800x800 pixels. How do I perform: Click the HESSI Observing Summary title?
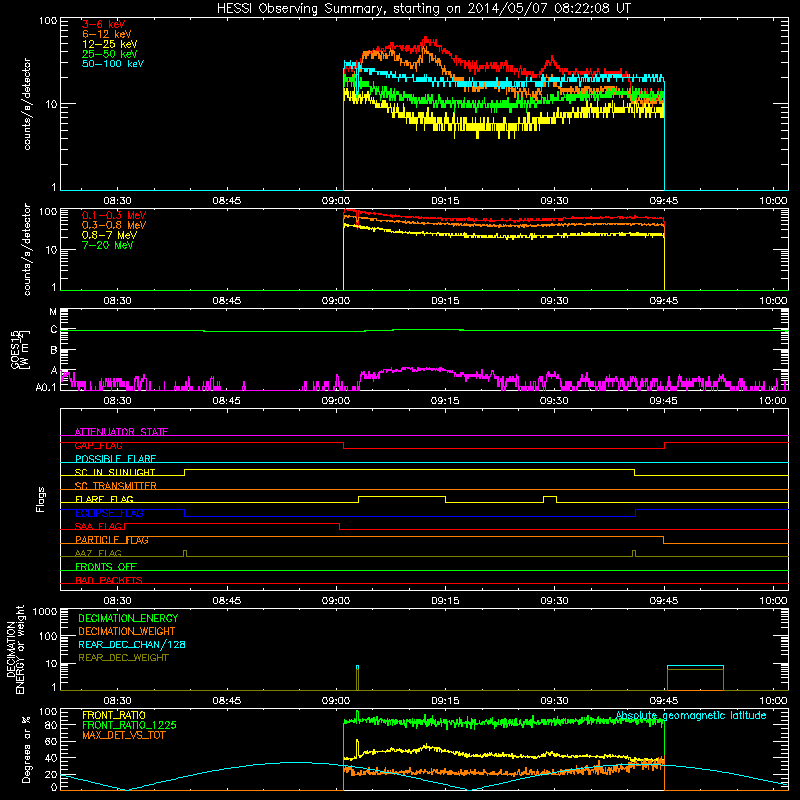coord(424,8)
